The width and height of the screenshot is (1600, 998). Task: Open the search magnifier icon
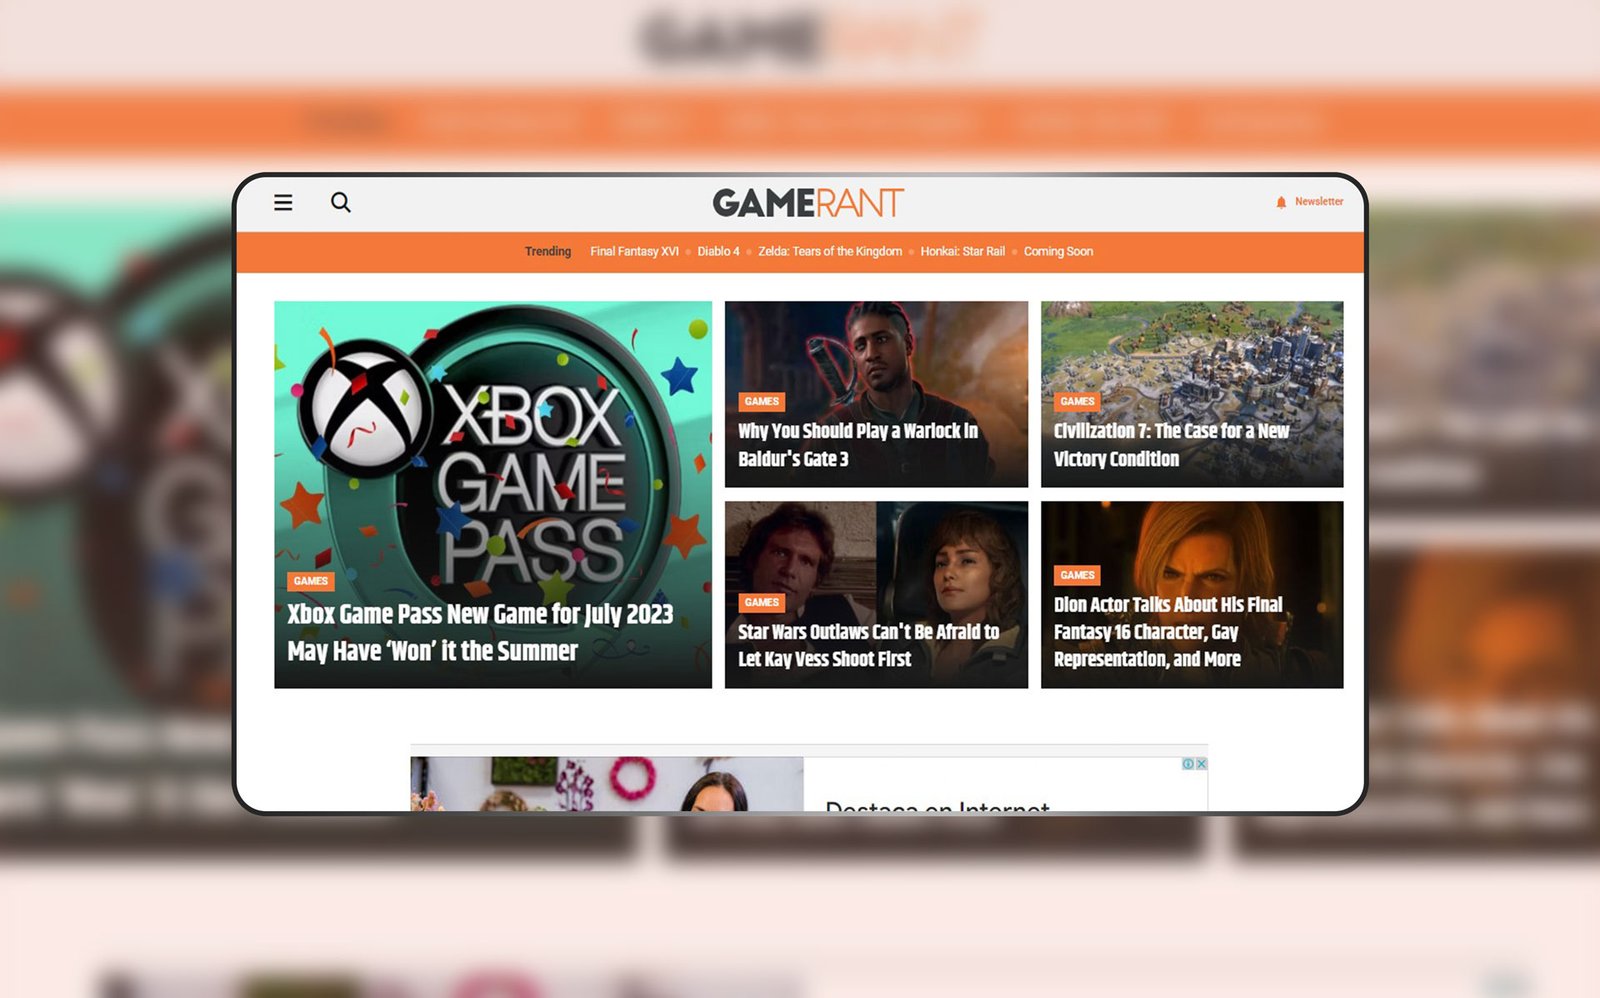[x=341, y=202]
